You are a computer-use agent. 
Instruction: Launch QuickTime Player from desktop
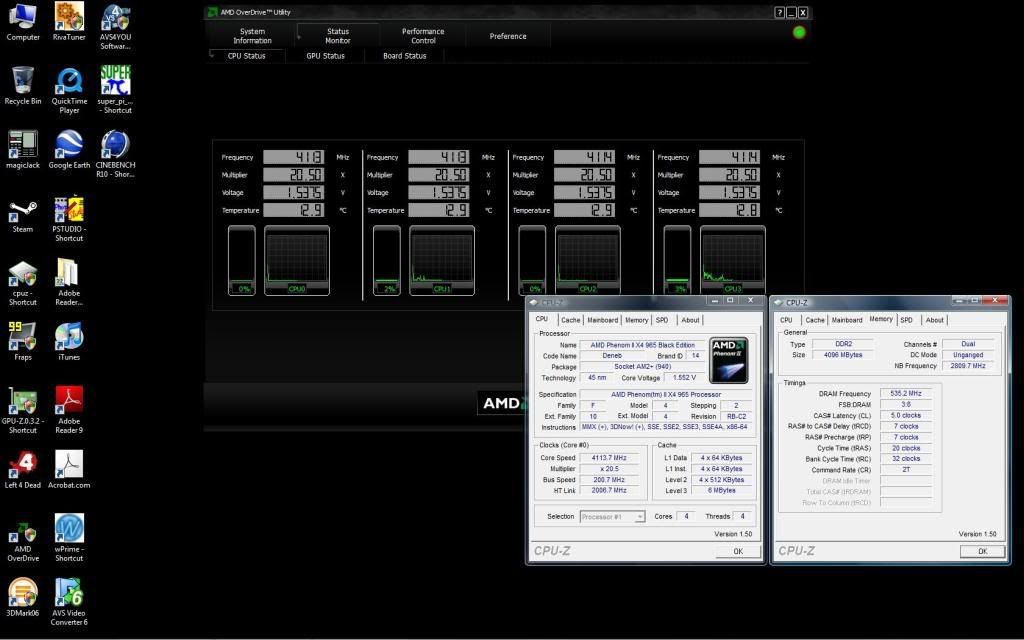(x=69, y=90)
